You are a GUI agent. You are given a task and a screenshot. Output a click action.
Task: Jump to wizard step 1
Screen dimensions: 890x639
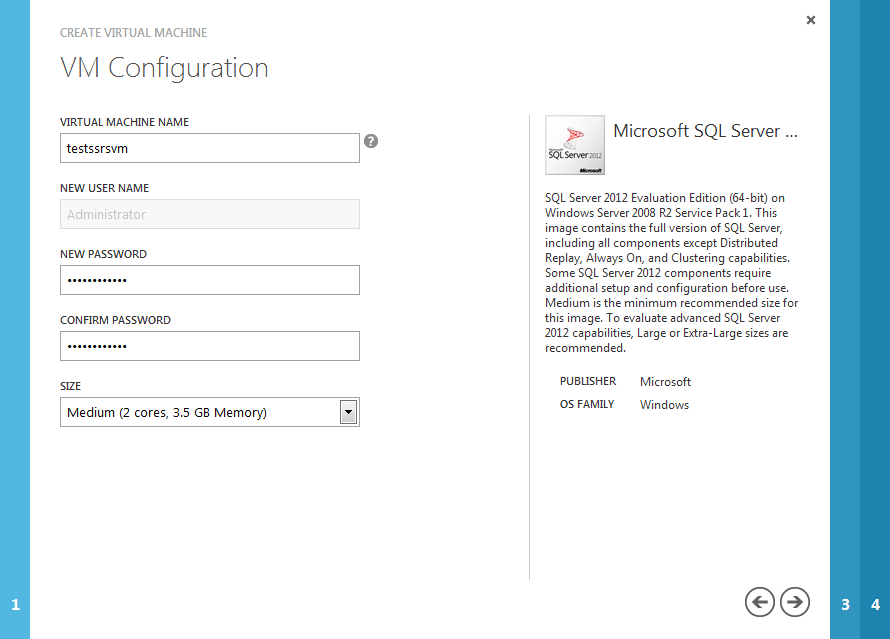(15, 604)
